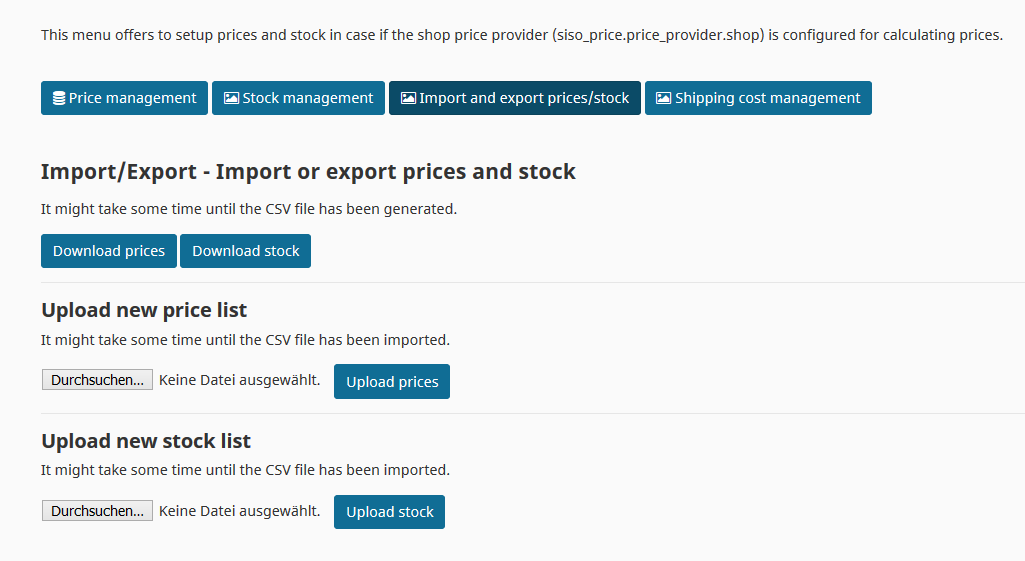Viewport: 1025px width, 561px height.
Task: Click the siso_price.price_provider.shop text
Action: pos(658,35)
